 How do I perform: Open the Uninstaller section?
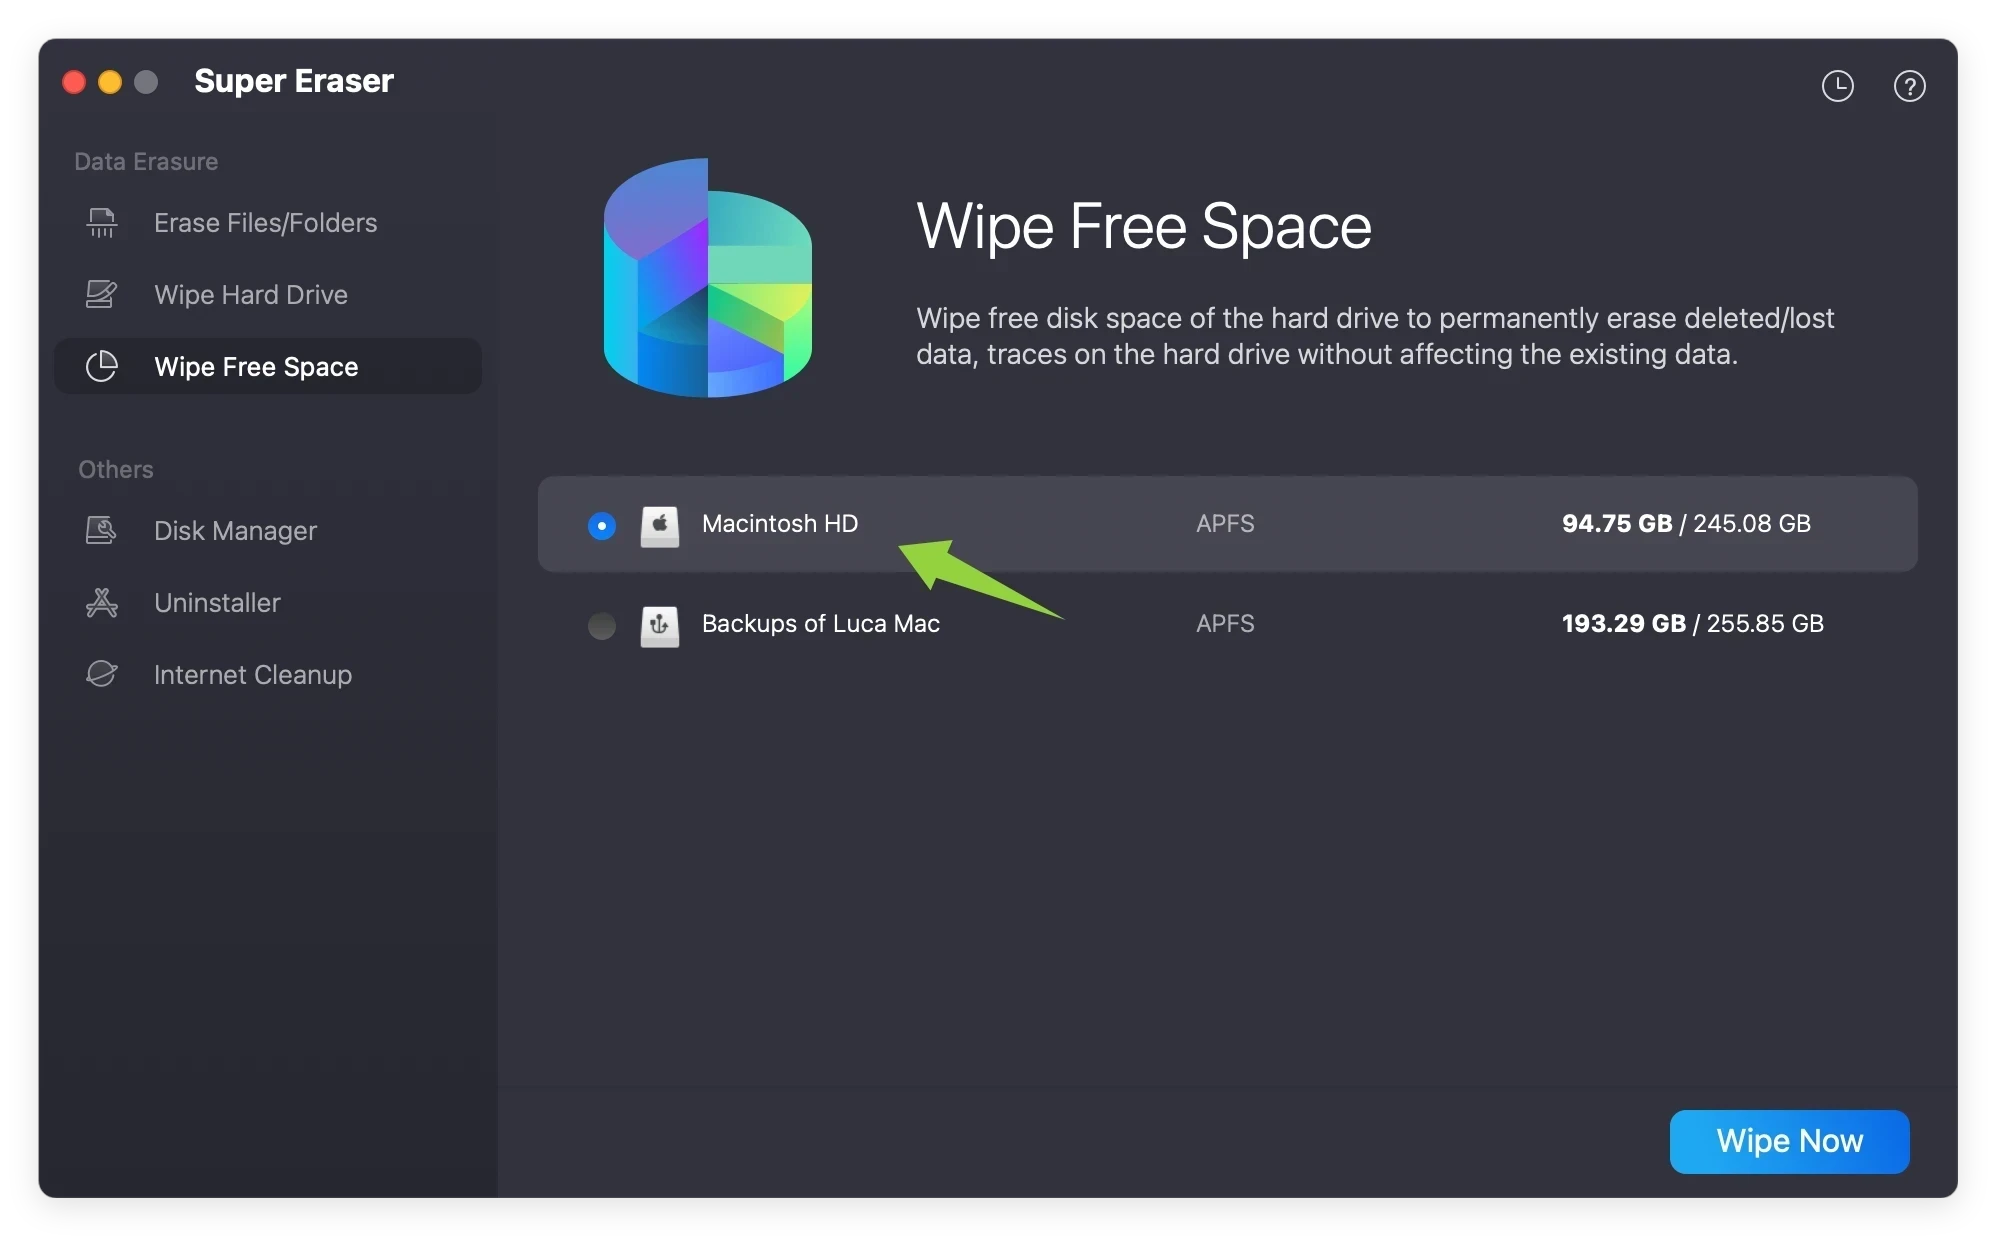(268, 602)
